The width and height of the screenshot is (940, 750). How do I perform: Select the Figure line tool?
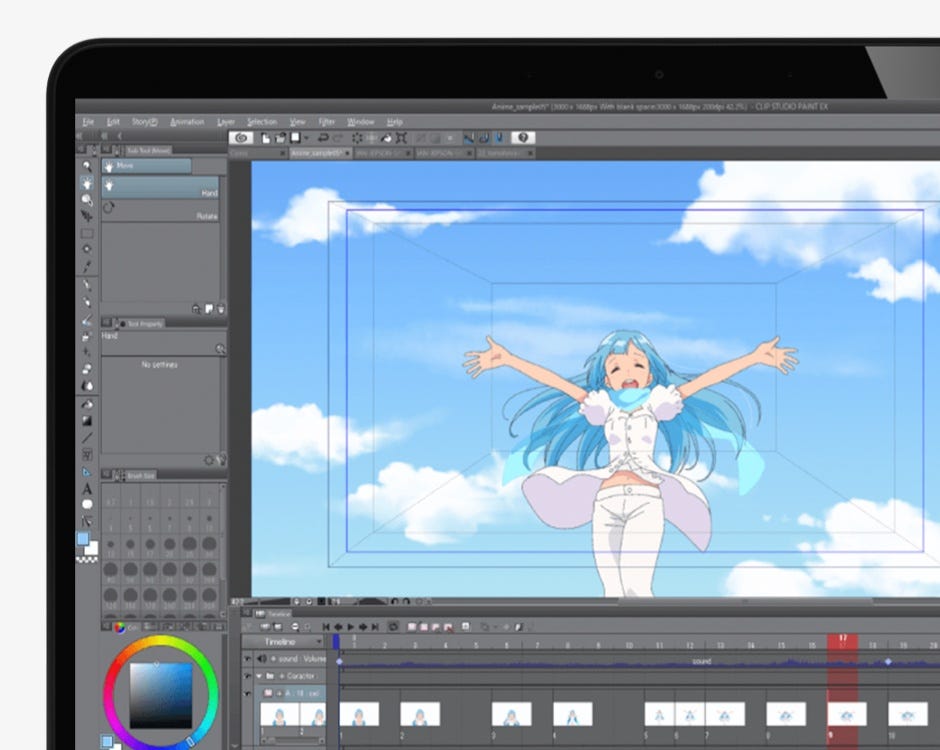click(x=87, y=438)
